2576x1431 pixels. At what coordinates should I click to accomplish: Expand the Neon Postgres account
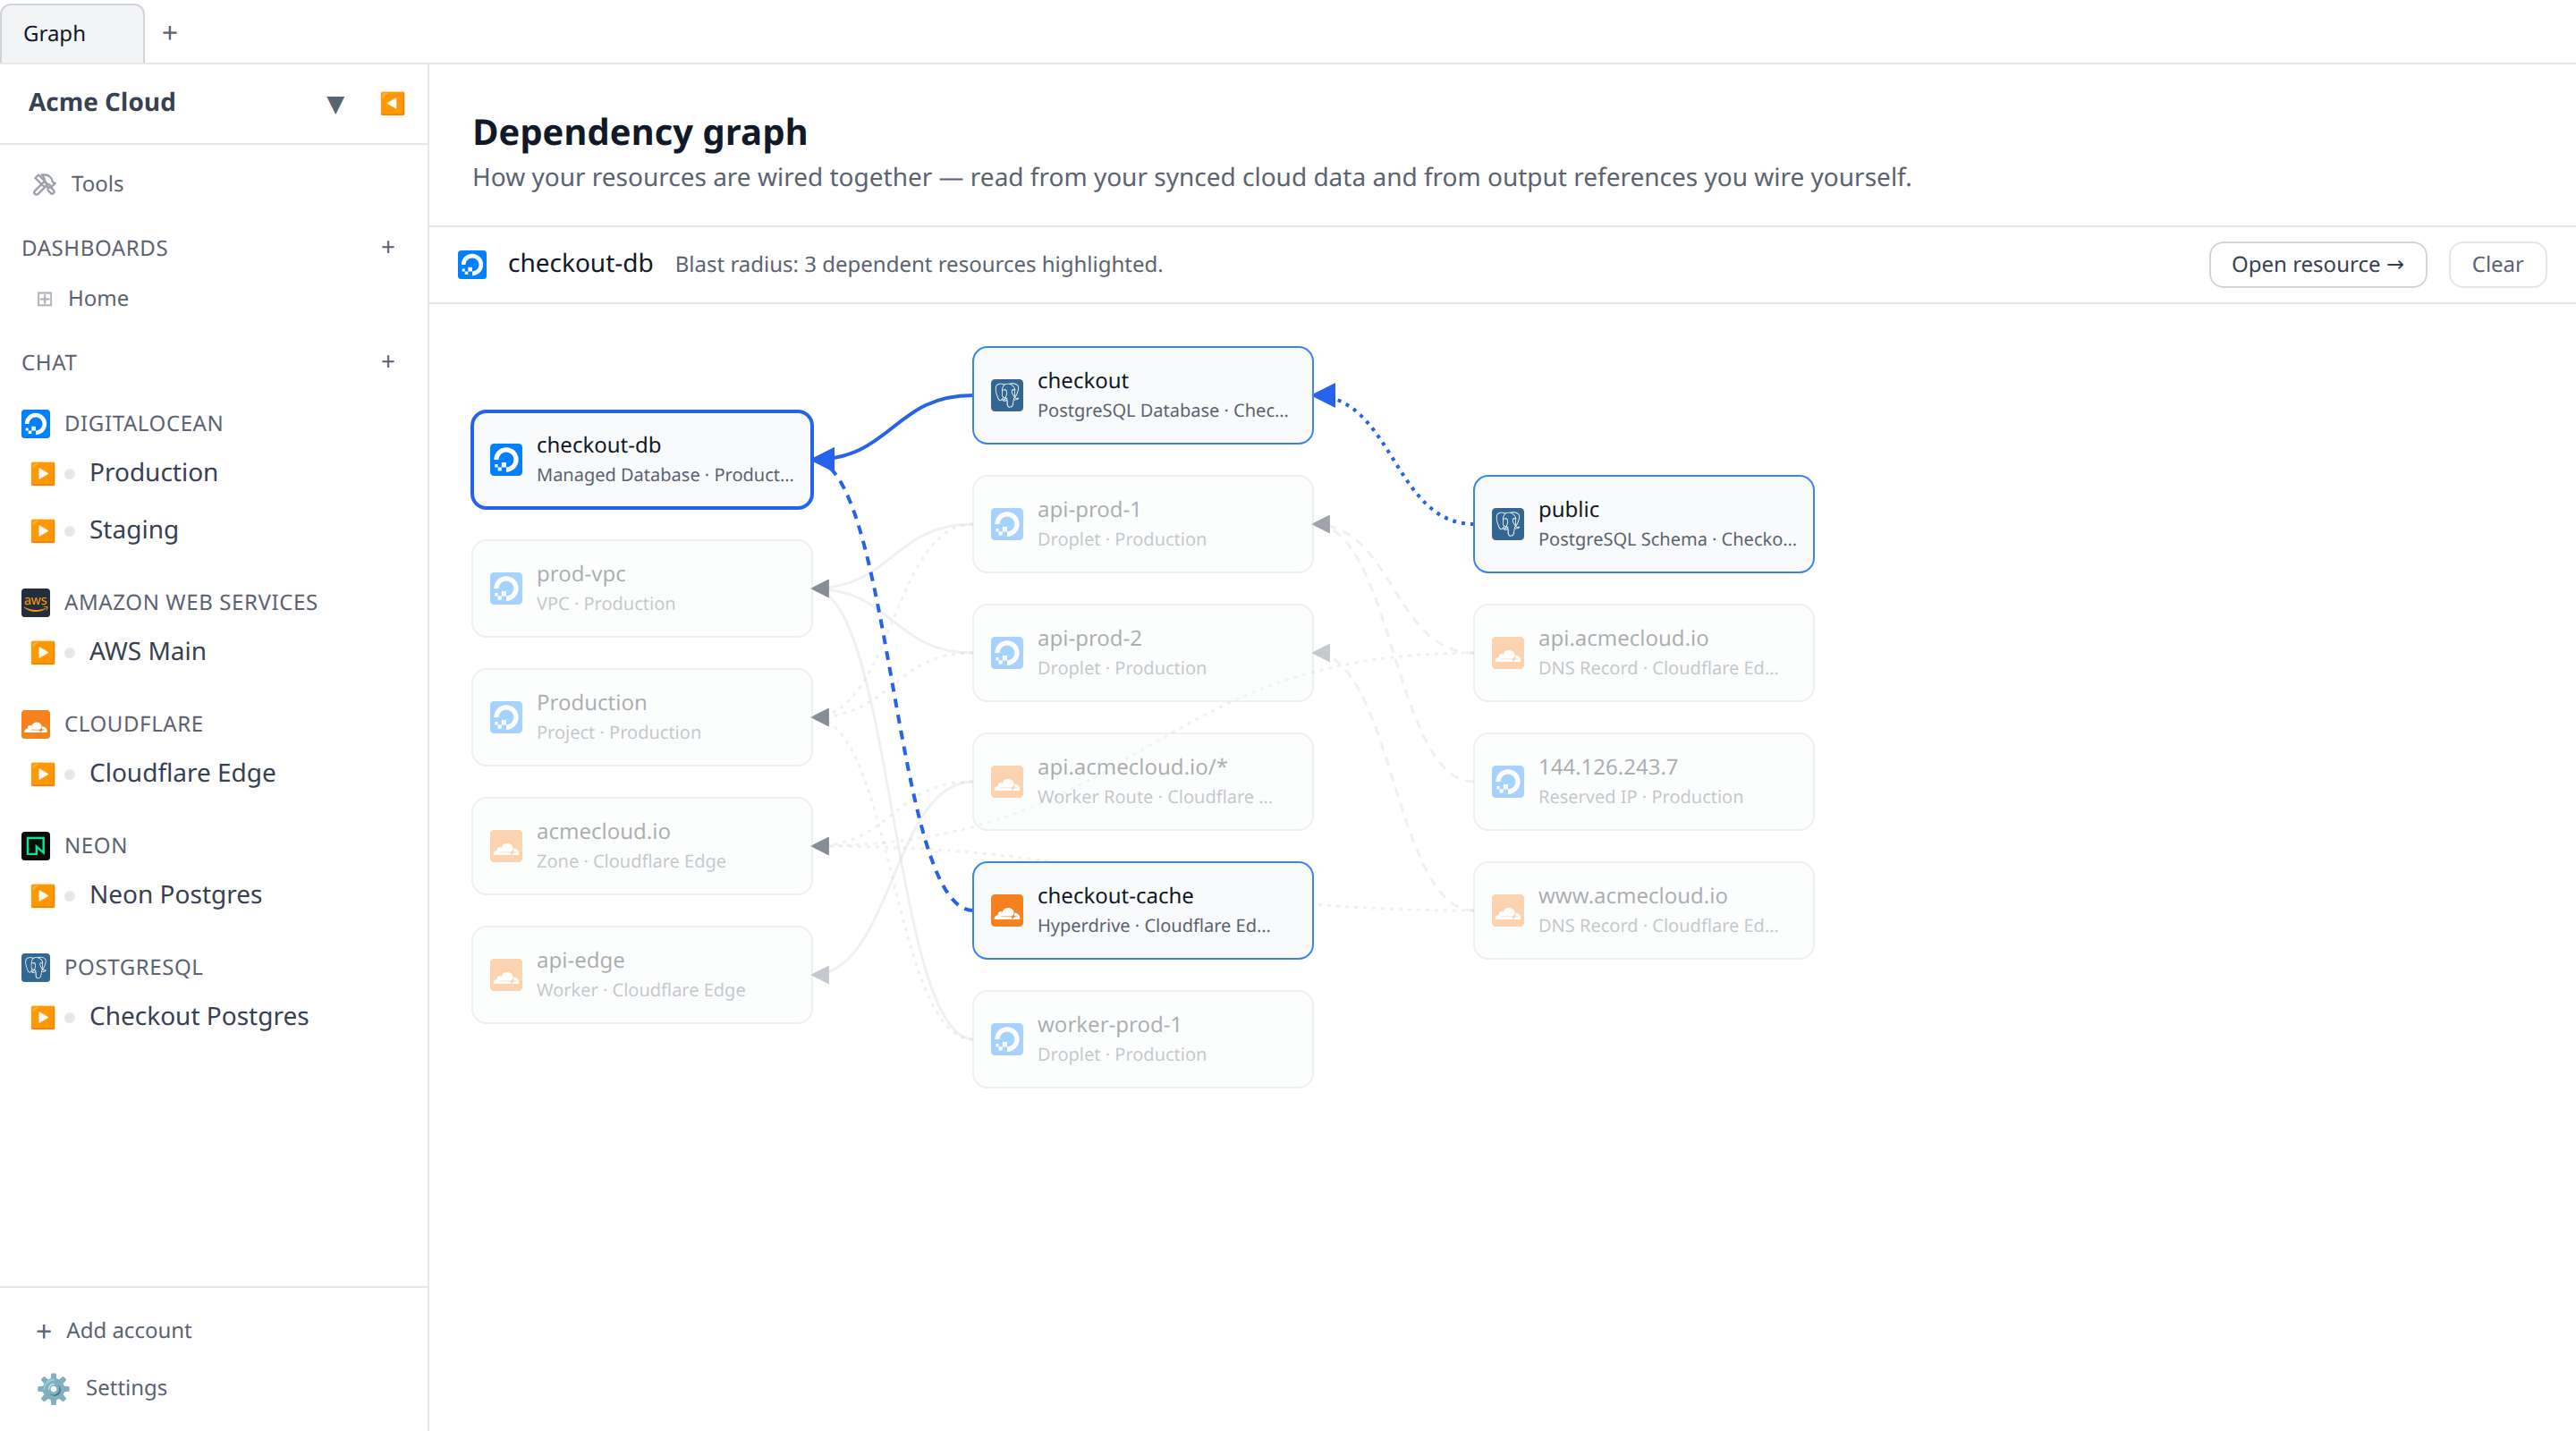[x=42, y=895]
